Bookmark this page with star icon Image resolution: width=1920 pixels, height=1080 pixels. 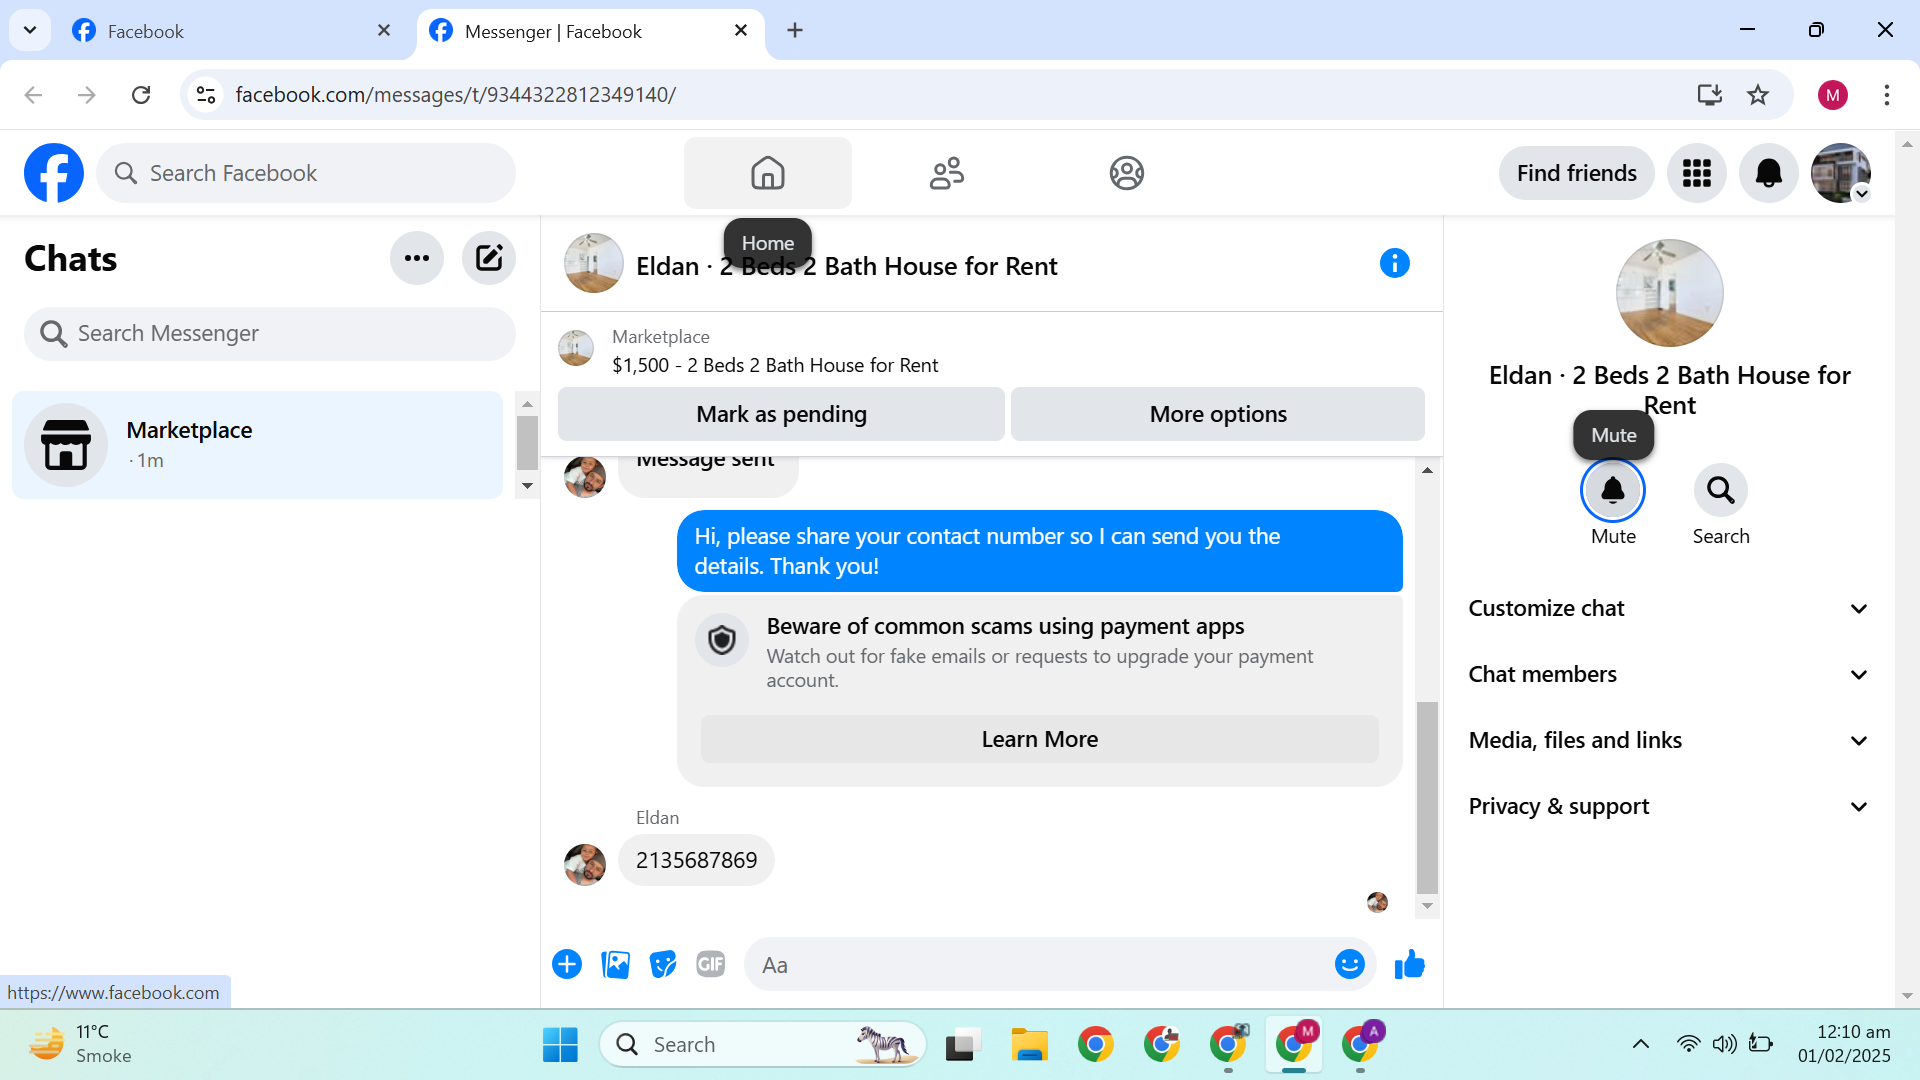[x=1758, y=95]
